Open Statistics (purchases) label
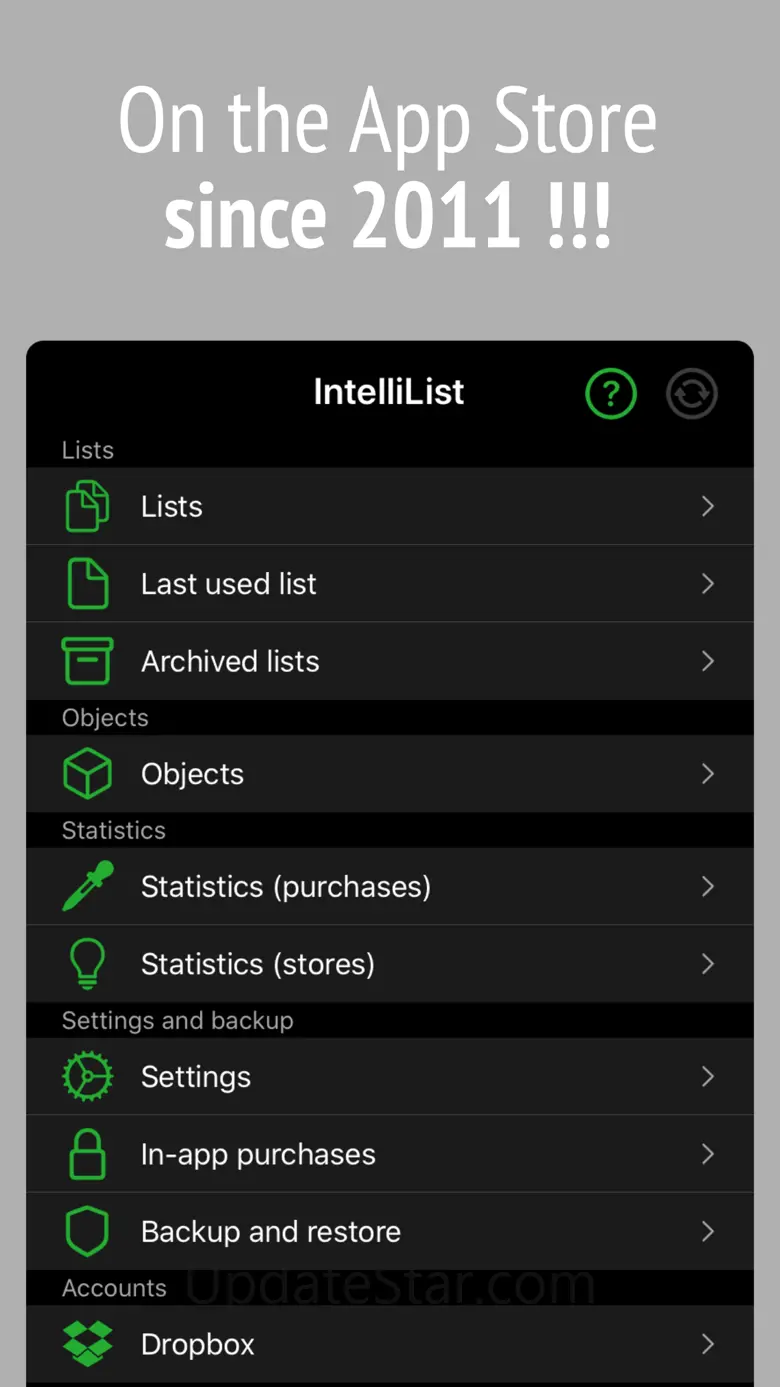Image resolution: width=780 pixels, height=1387 pixels. (285, 887)
